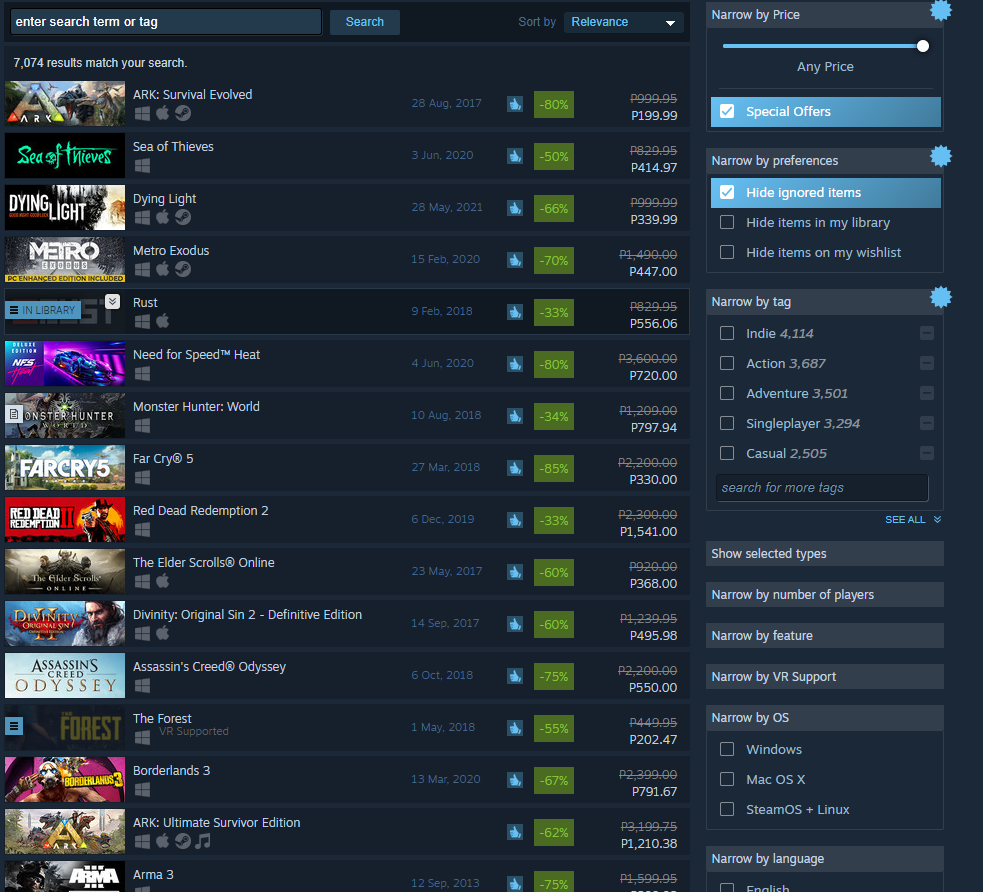Viewport: 983px width, 892px height.
Task: Expand Narrow by VR Support section
Action: (x=824, y=676)
